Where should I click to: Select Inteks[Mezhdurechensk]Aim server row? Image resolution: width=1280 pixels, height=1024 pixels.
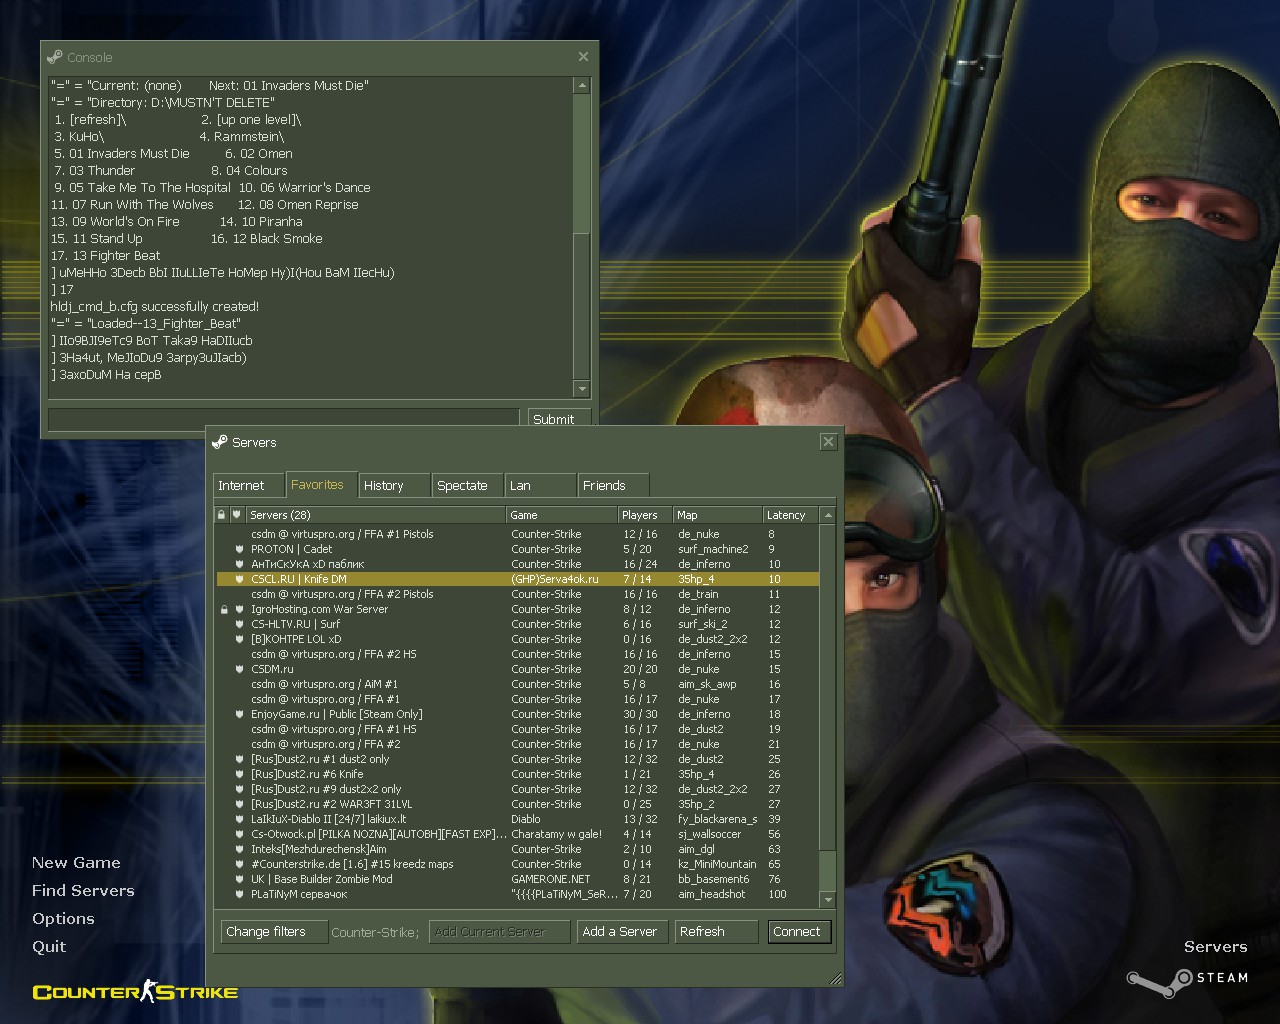point(518,849)
